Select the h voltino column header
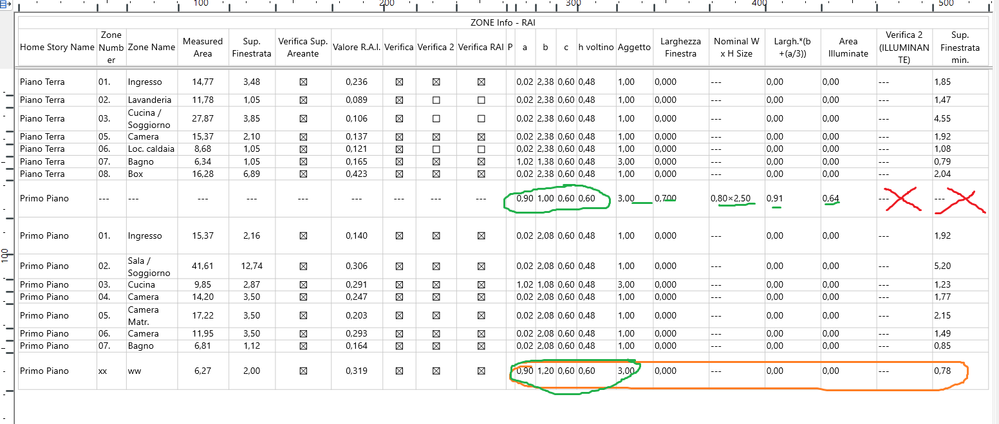Viewport: 999px width, 424px height. [596, 47]
